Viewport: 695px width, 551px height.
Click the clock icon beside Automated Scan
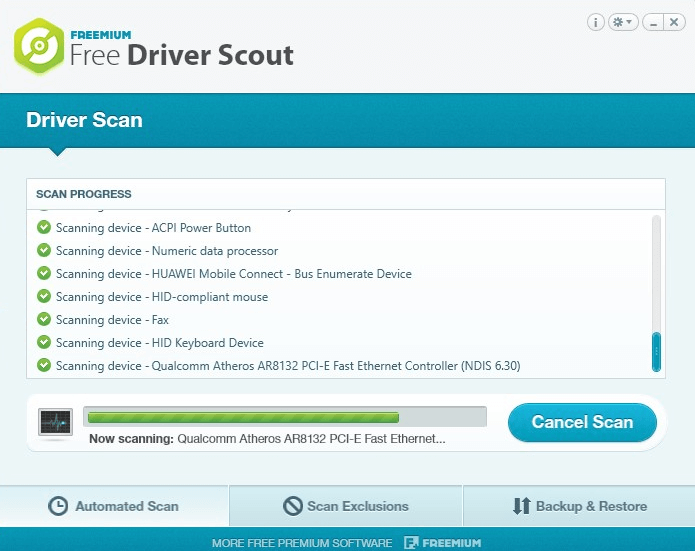point(58,506)
